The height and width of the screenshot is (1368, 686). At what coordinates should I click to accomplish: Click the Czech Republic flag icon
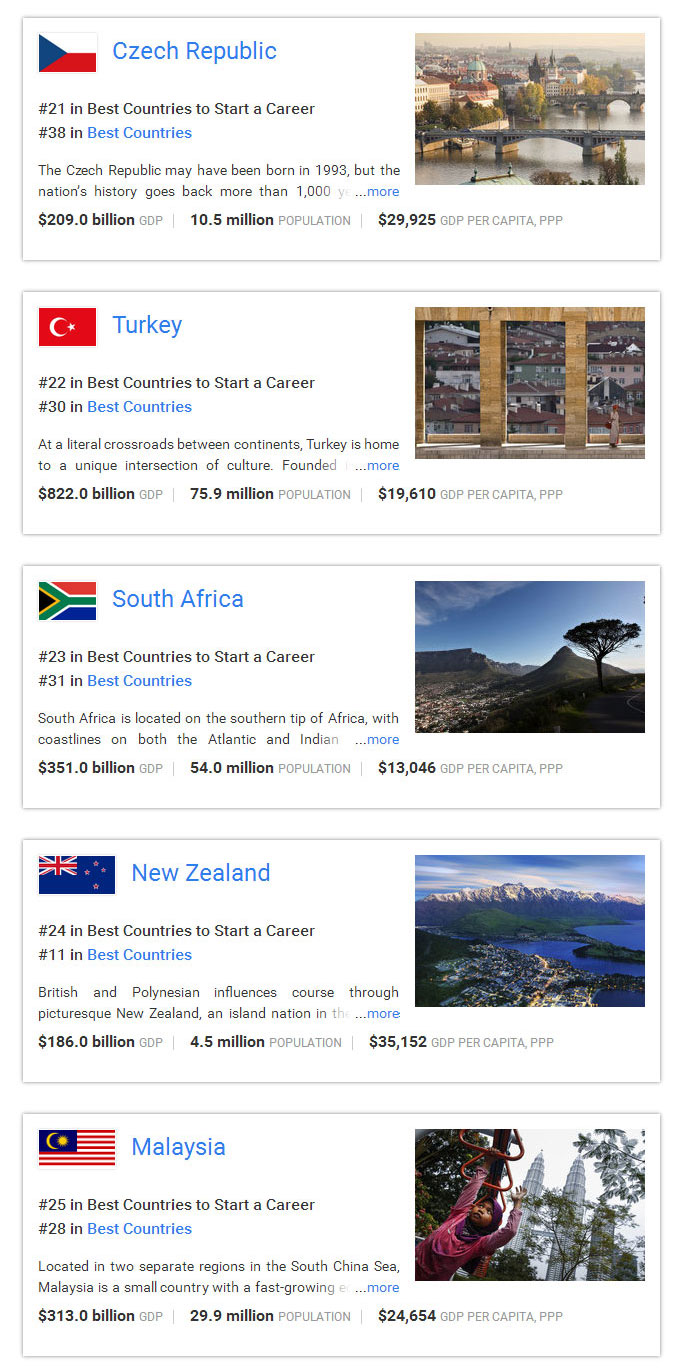click(67, 53)
